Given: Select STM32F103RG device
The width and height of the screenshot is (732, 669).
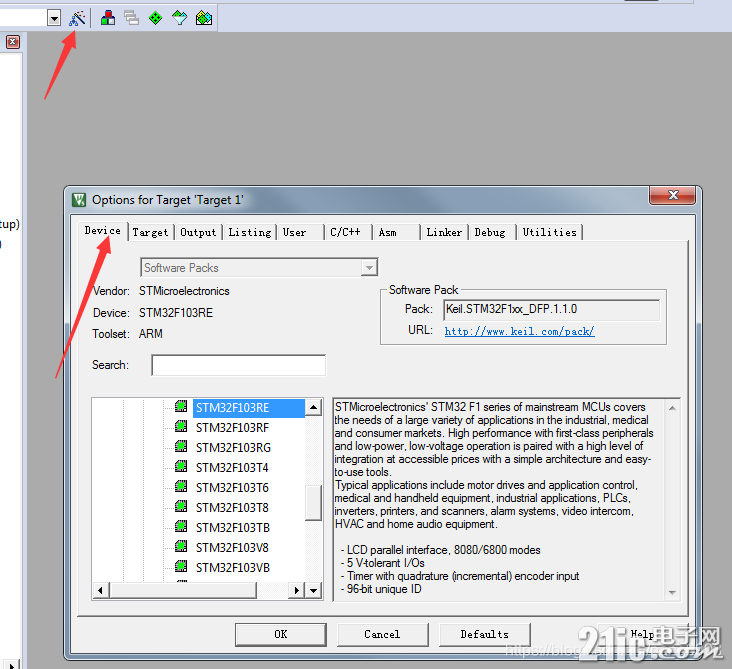Looking at the screenshot, I should (233, 448).
